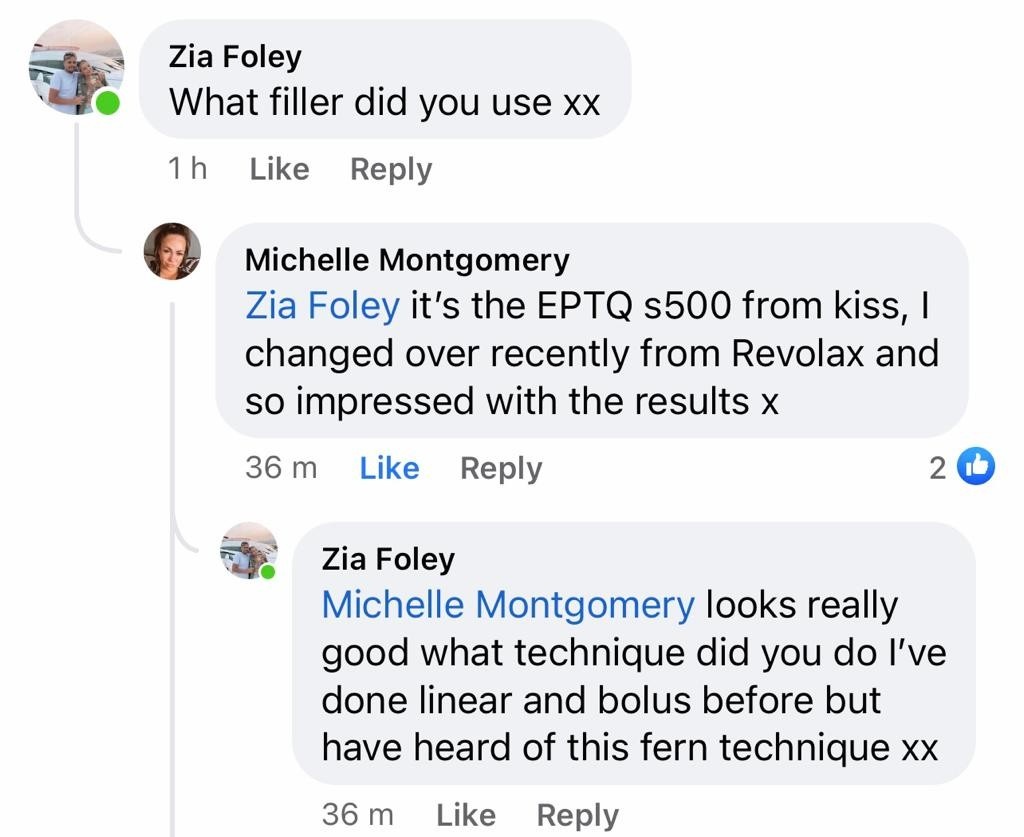Click the blue thumbs-up reaction icon
Viewport: 1024px width, 837px height.
coord(976,466)
